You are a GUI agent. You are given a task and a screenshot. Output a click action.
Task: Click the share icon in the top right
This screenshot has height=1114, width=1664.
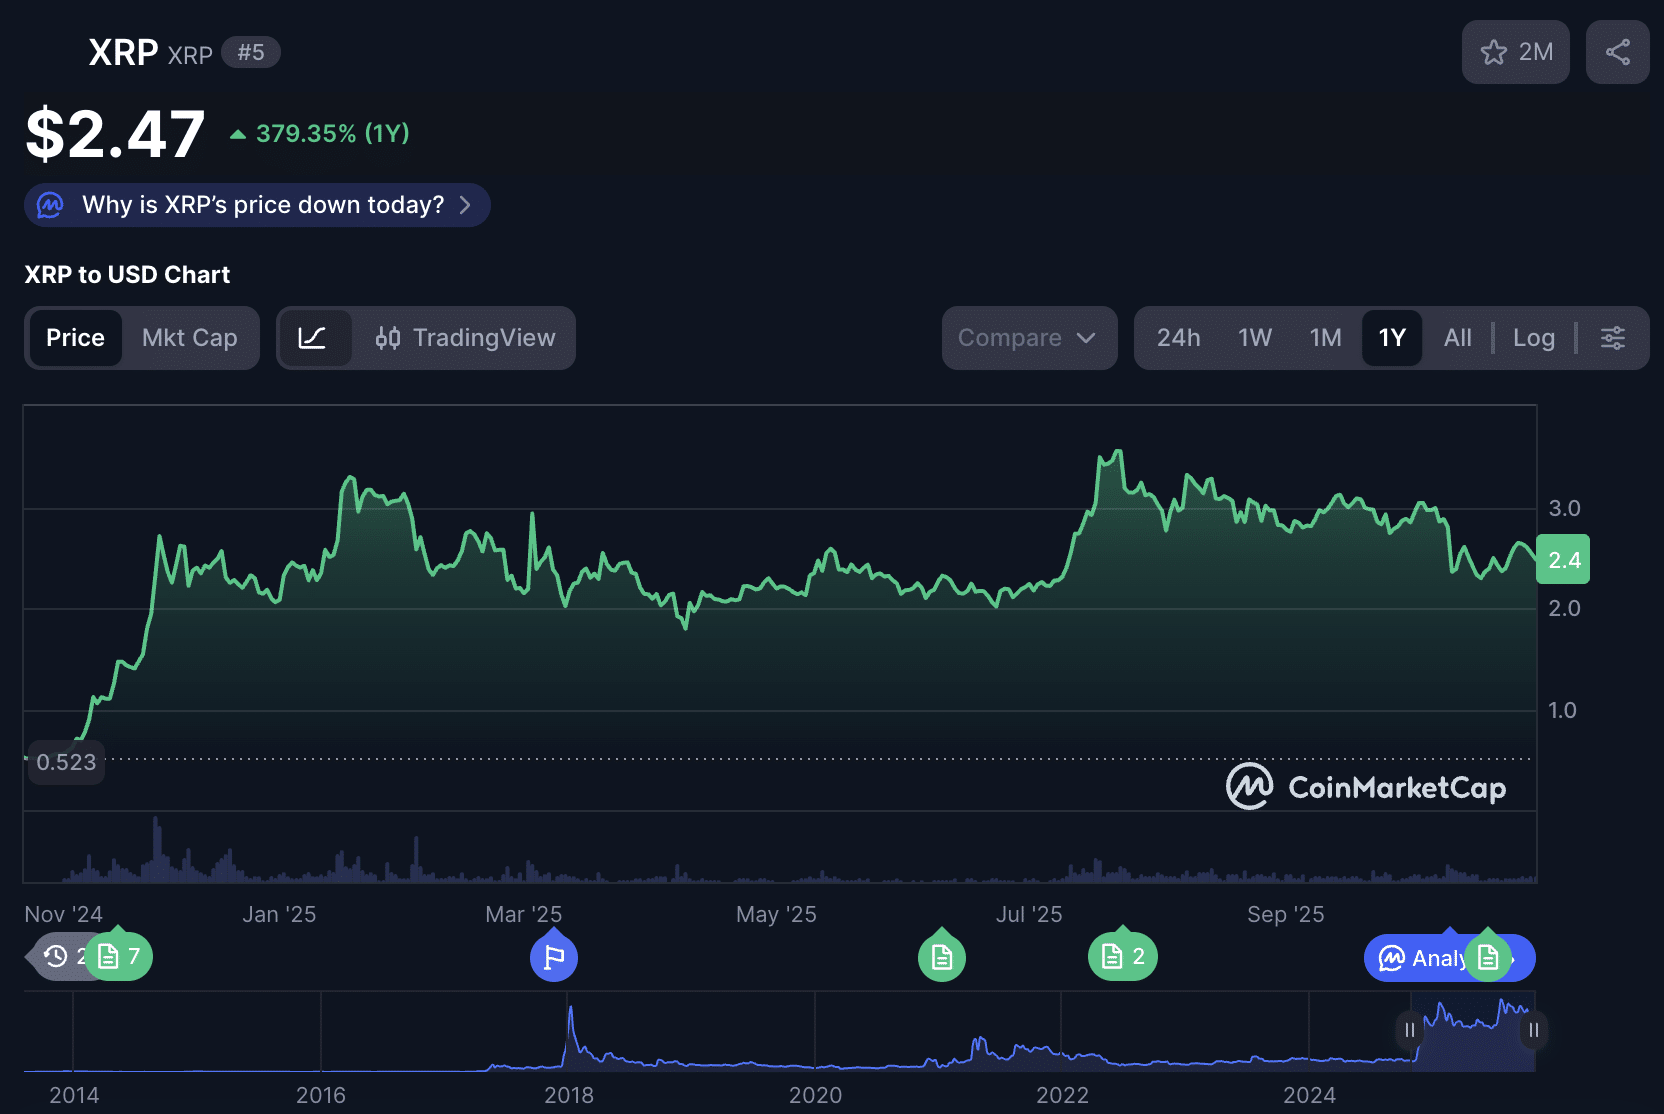(1617, 52)
